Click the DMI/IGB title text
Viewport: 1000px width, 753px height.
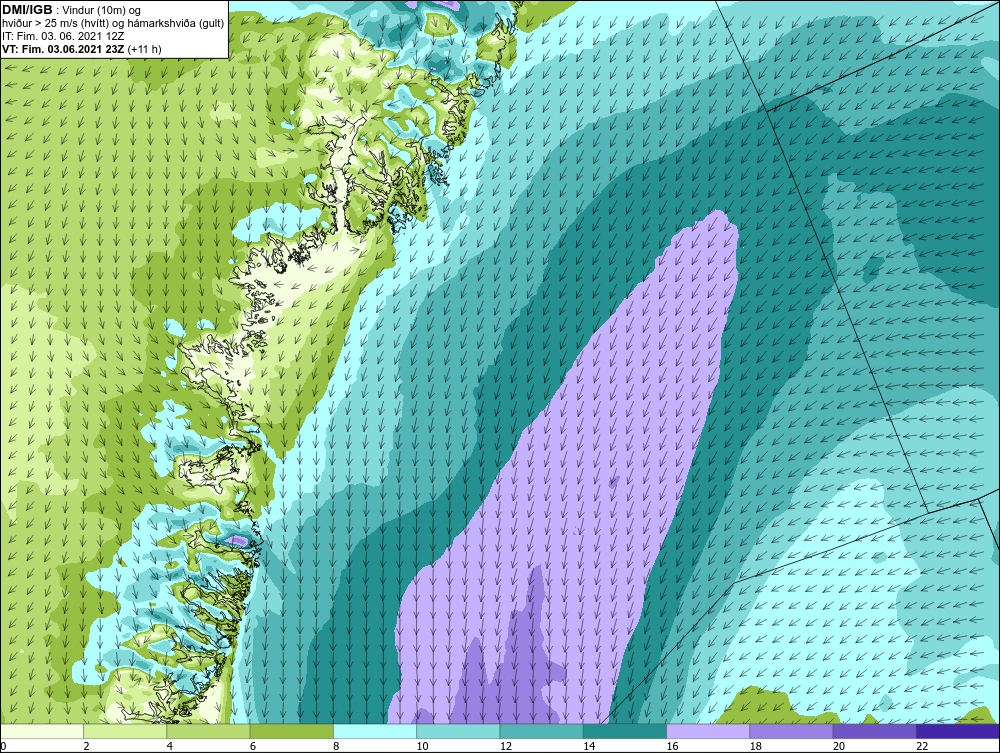pyautogui.click(x=27, y=10)
